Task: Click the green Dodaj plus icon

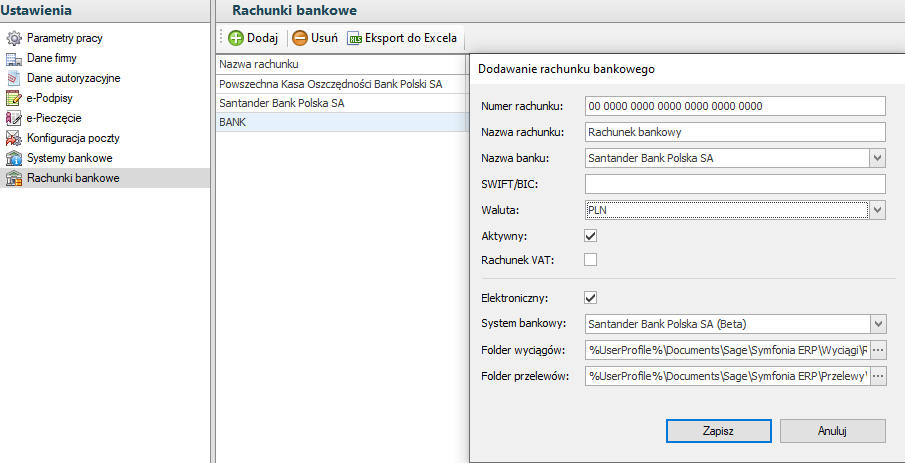Action: 236,38
